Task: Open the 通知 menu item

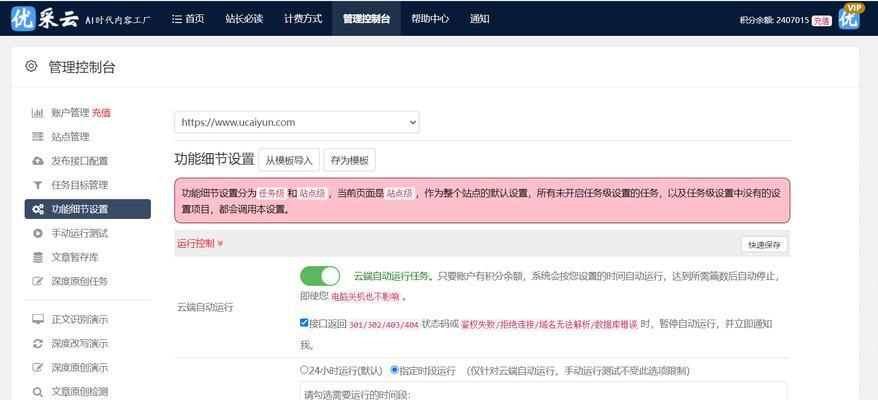Action: pos(480,18)
